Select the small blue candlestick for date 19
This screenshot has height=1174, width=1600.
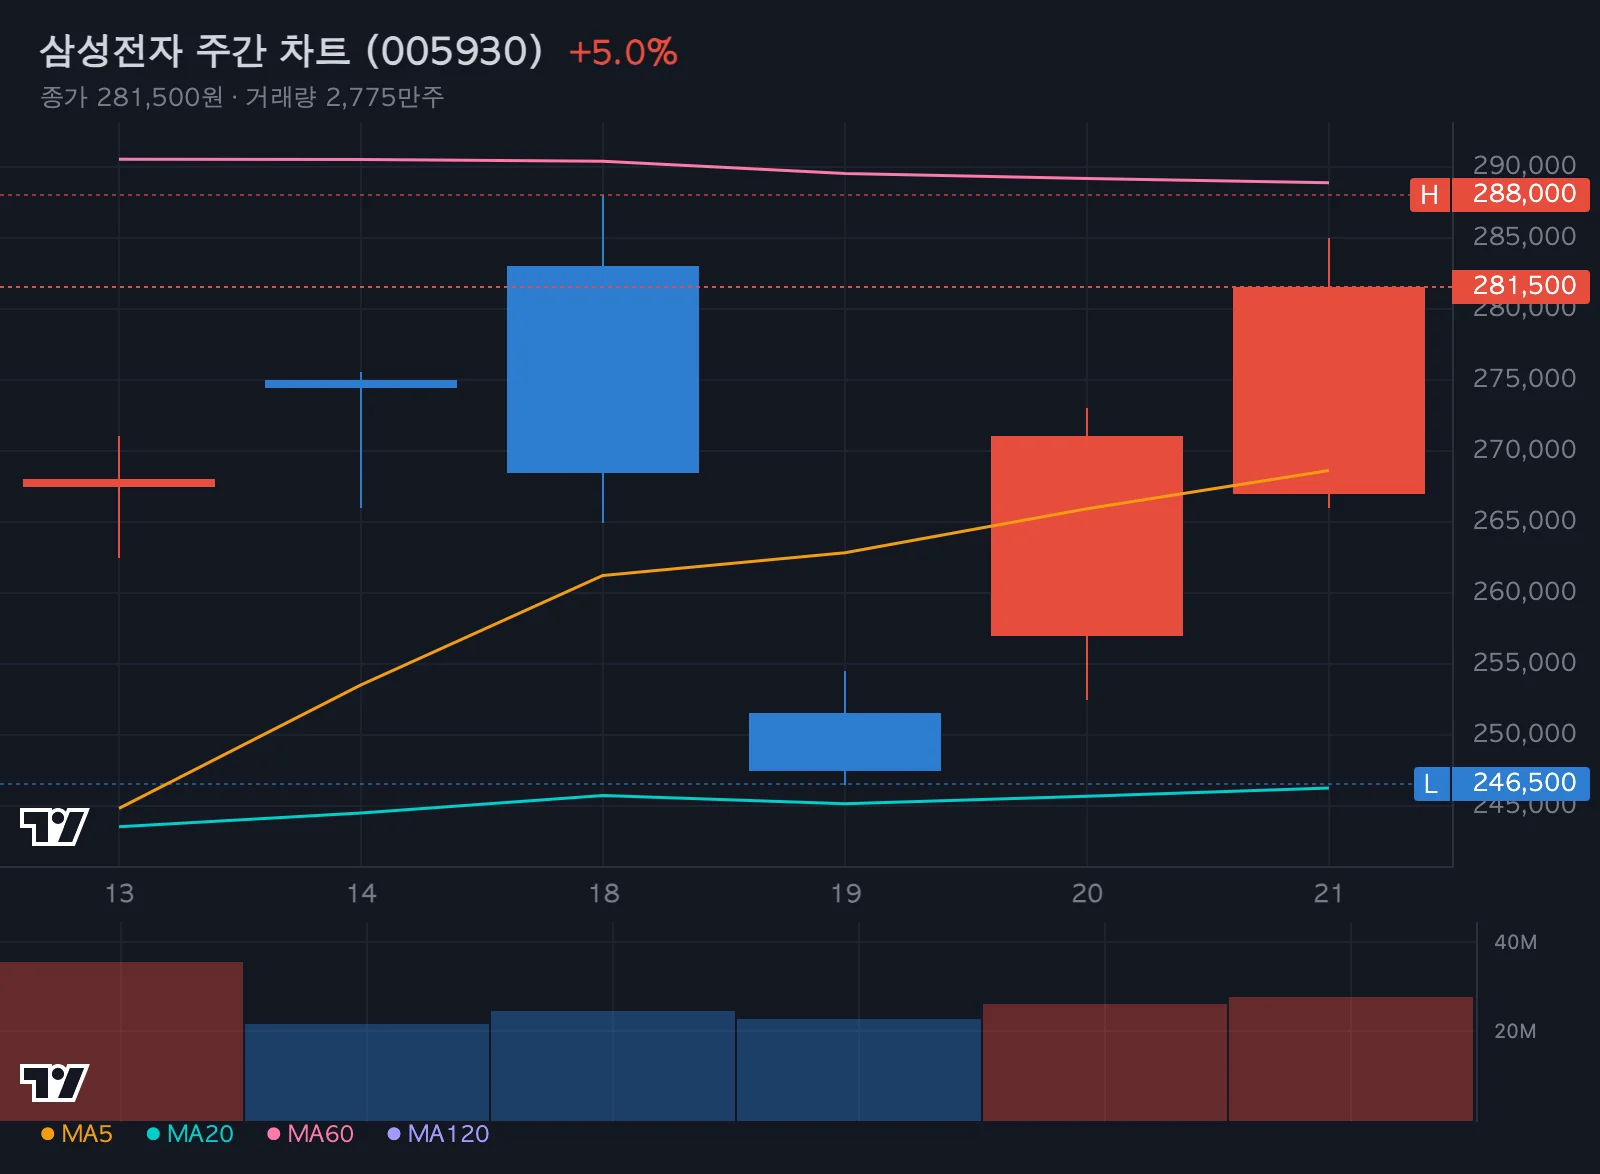(x=845, y=742)
